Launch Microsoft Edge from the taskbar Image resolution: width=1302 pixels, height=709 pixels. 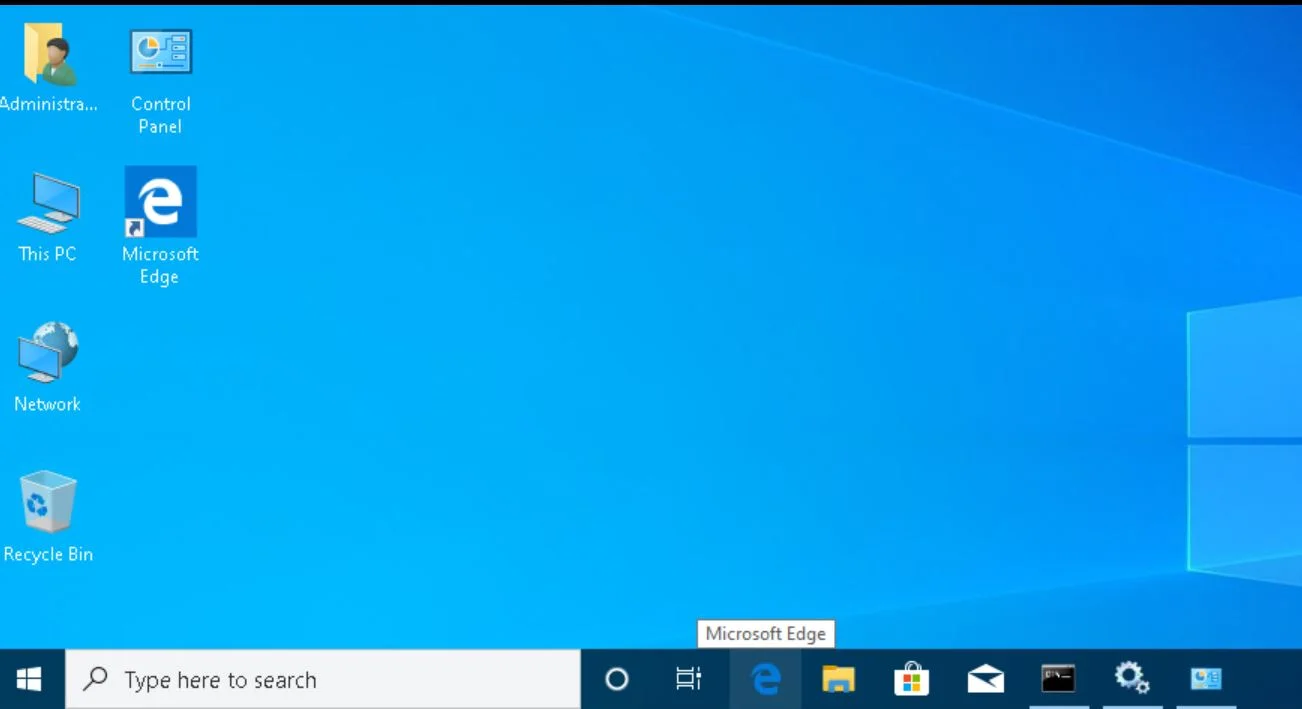[766, 680]
